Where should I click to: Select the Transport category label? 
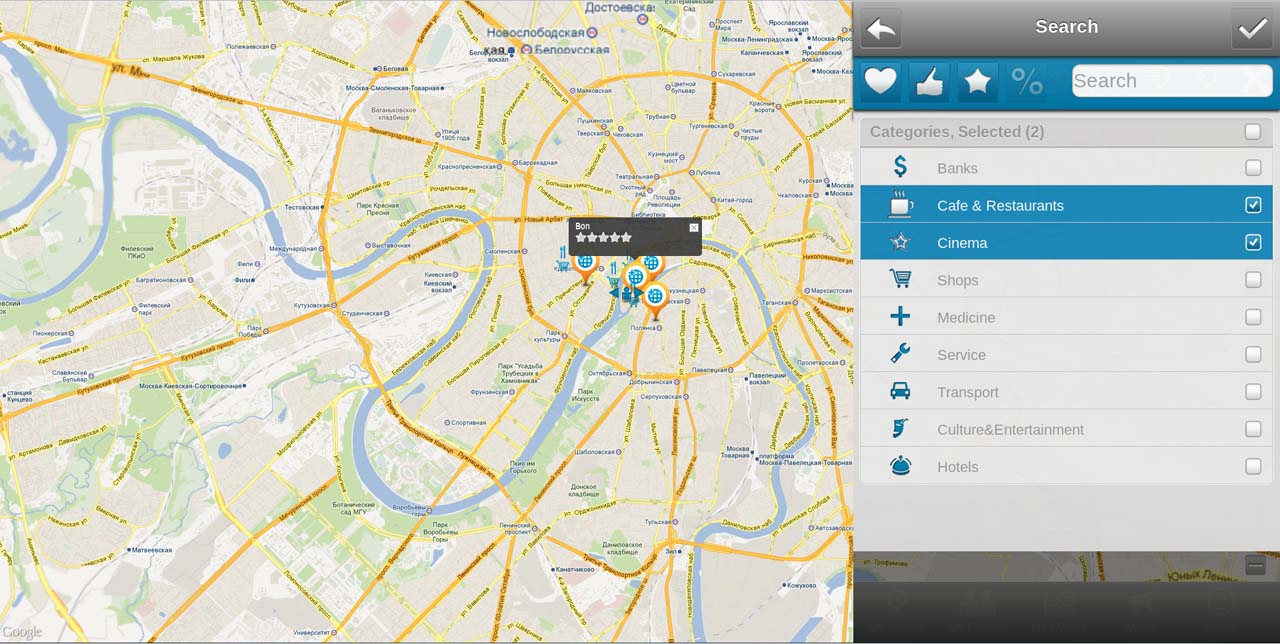(968, 392)
